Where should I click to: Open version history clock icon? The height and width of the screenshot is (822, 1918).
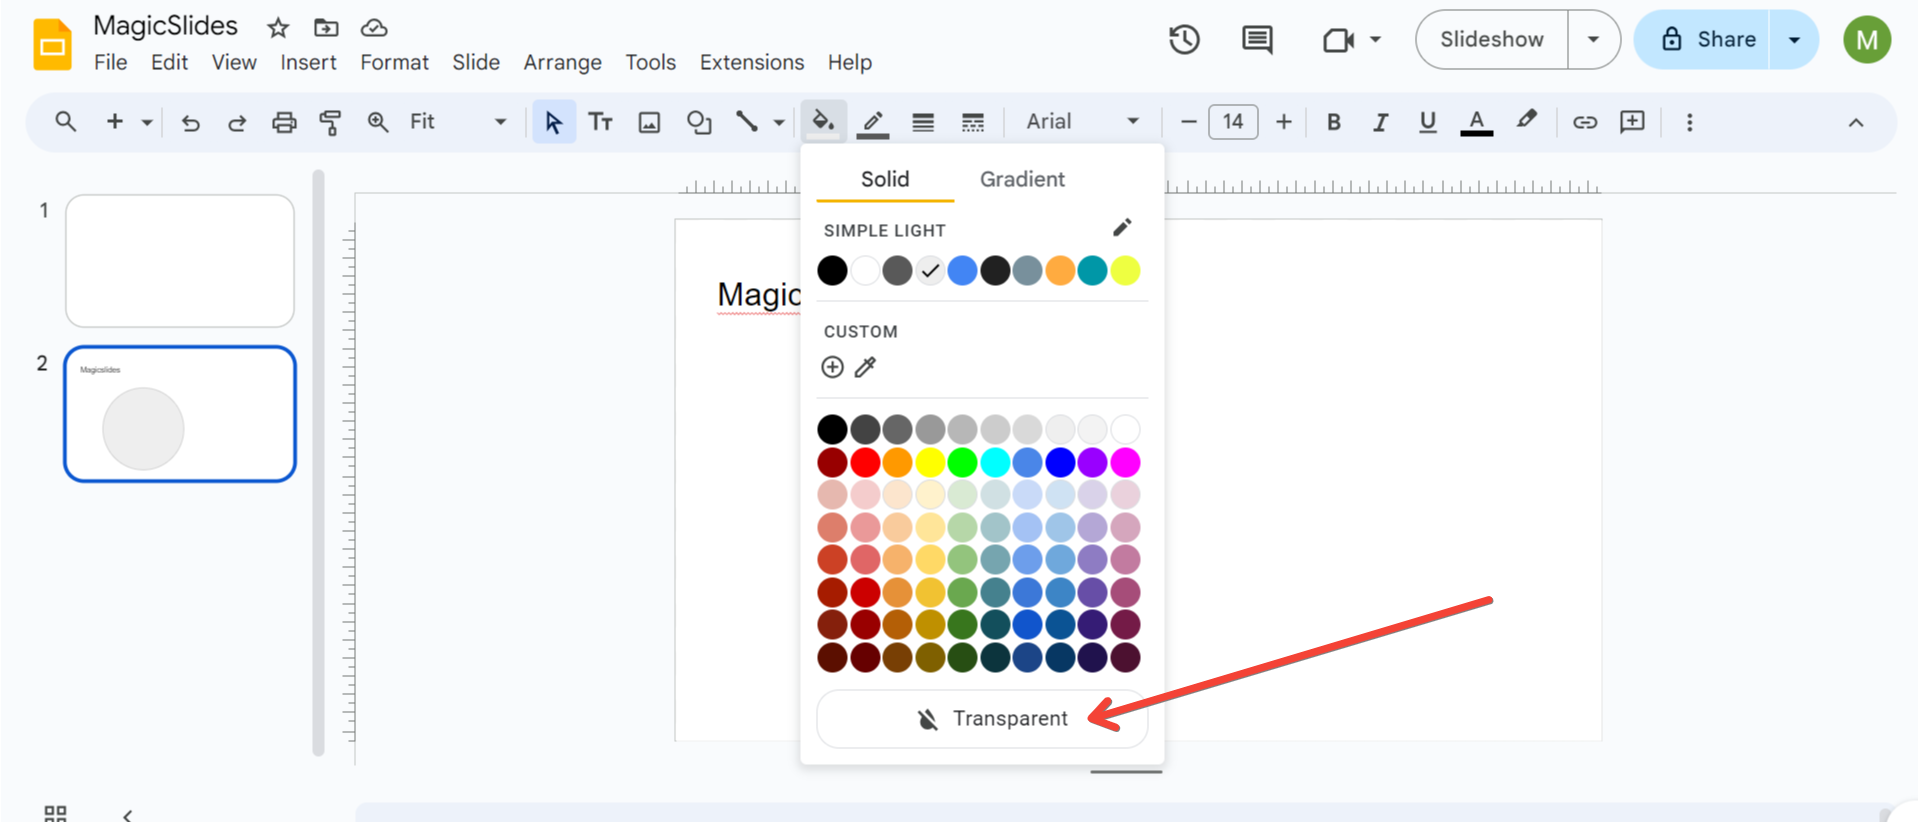click(1184, 40)
